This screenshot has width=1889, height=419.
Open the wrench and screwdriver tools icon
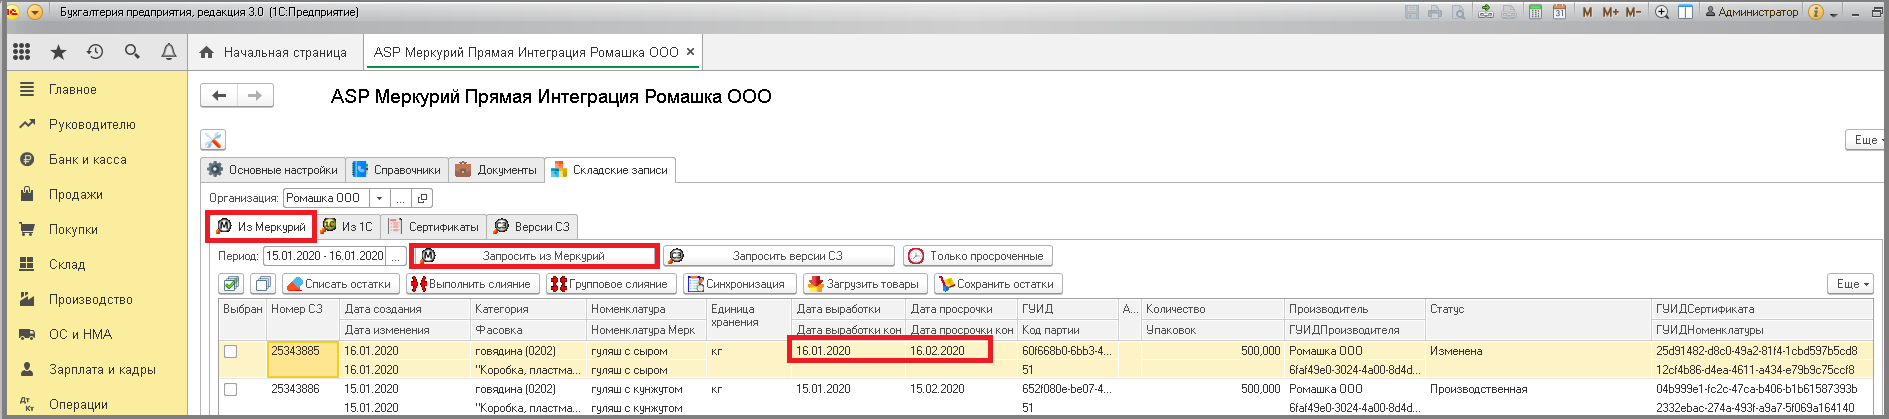[x=213, y=140]
